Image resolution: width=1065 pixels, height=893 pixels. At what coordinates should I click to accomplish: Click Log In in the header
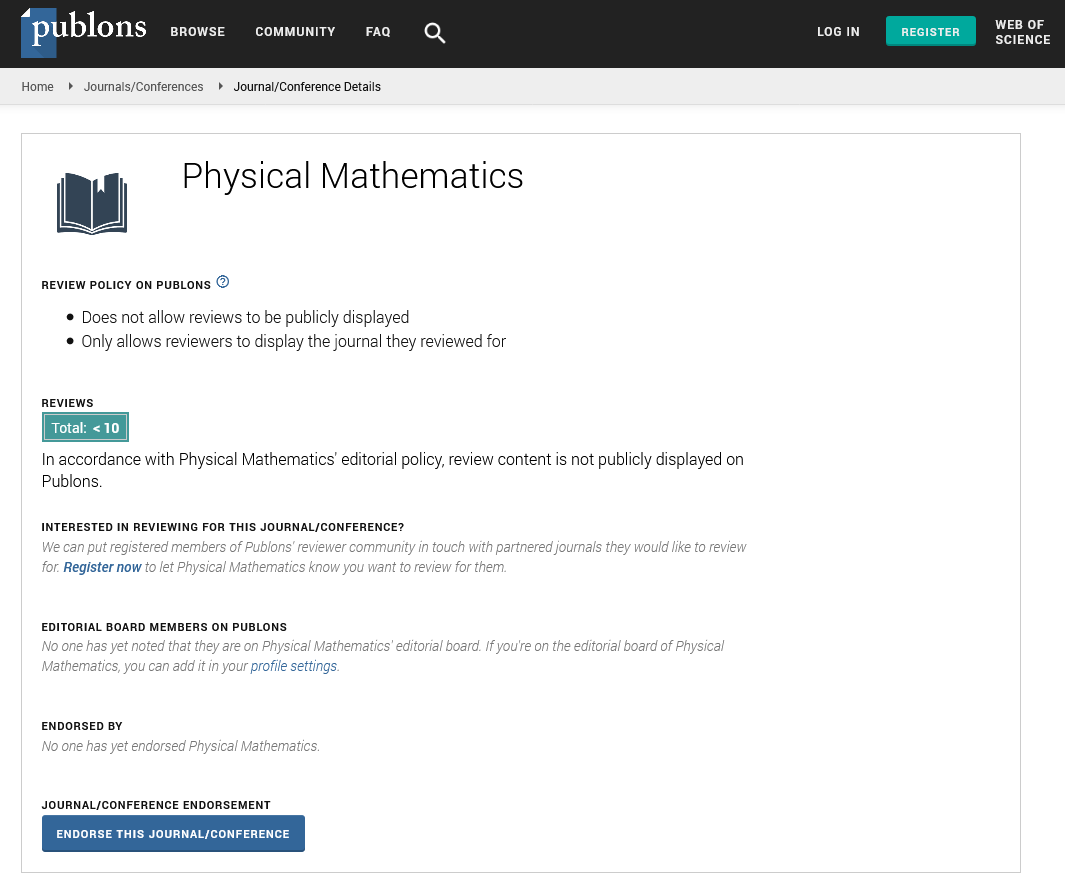pos(838,32)
